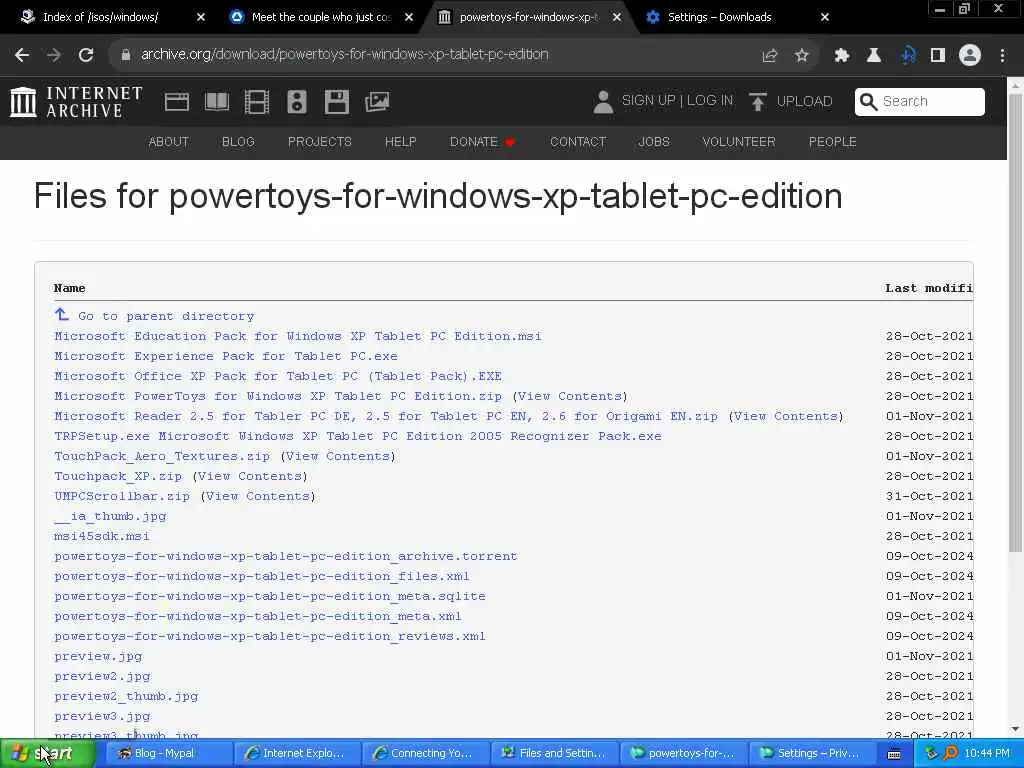This screenshot has height=768, width=1024.
Task: Open the JOBS nav item
Action: [x=654, y=142]
